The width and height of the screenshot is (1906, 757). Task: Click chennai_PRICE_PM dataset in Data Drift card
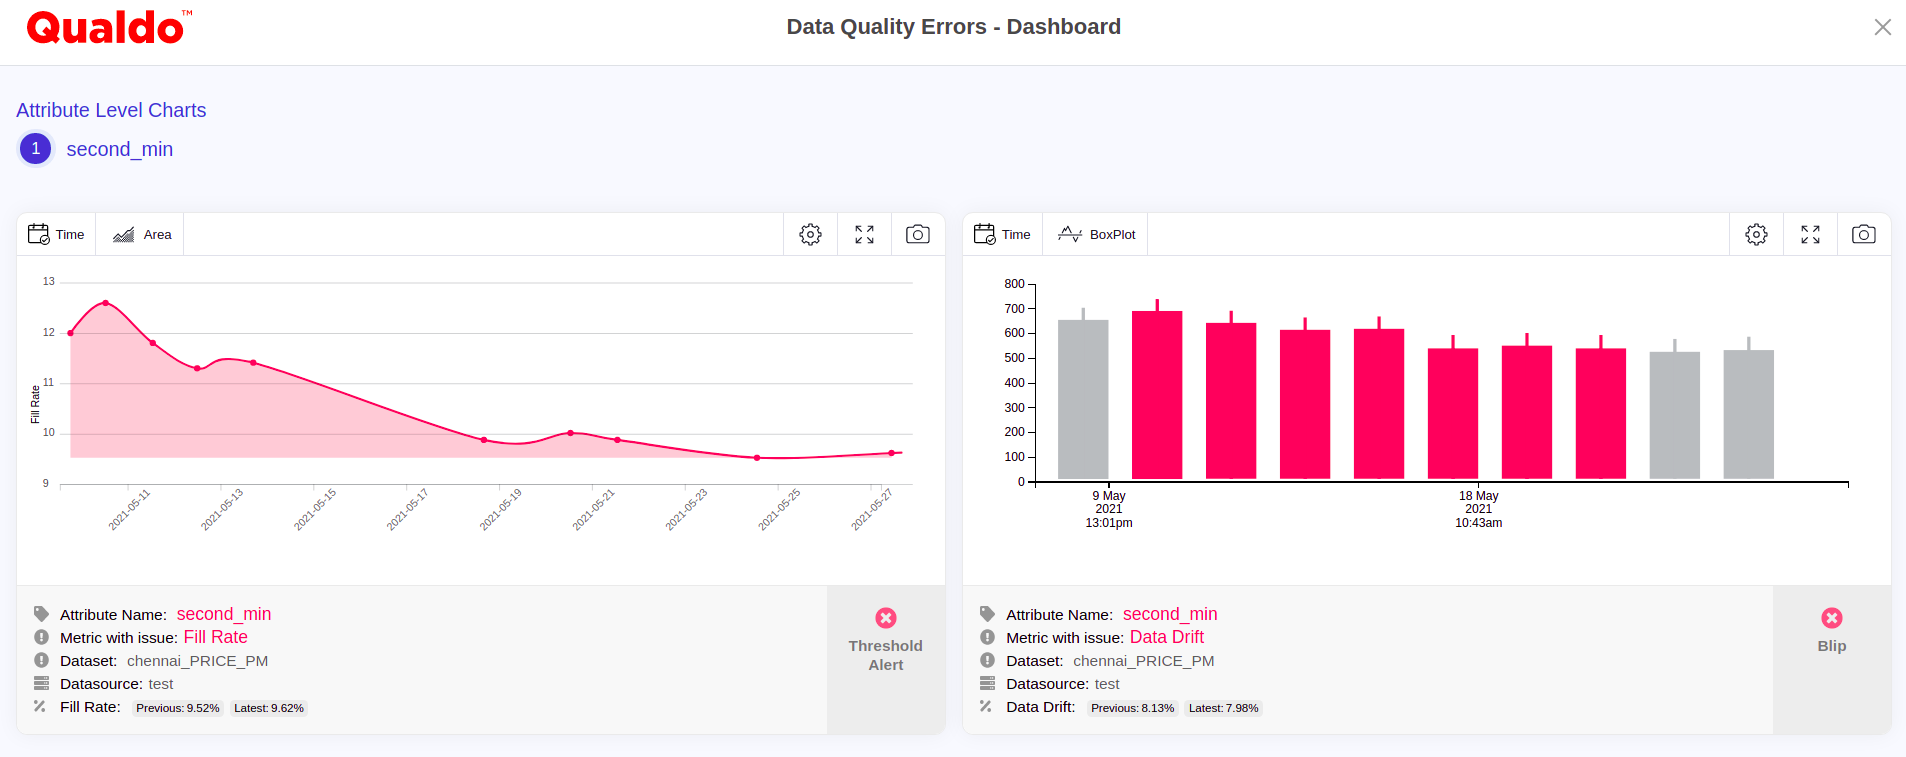point(1144,661)
